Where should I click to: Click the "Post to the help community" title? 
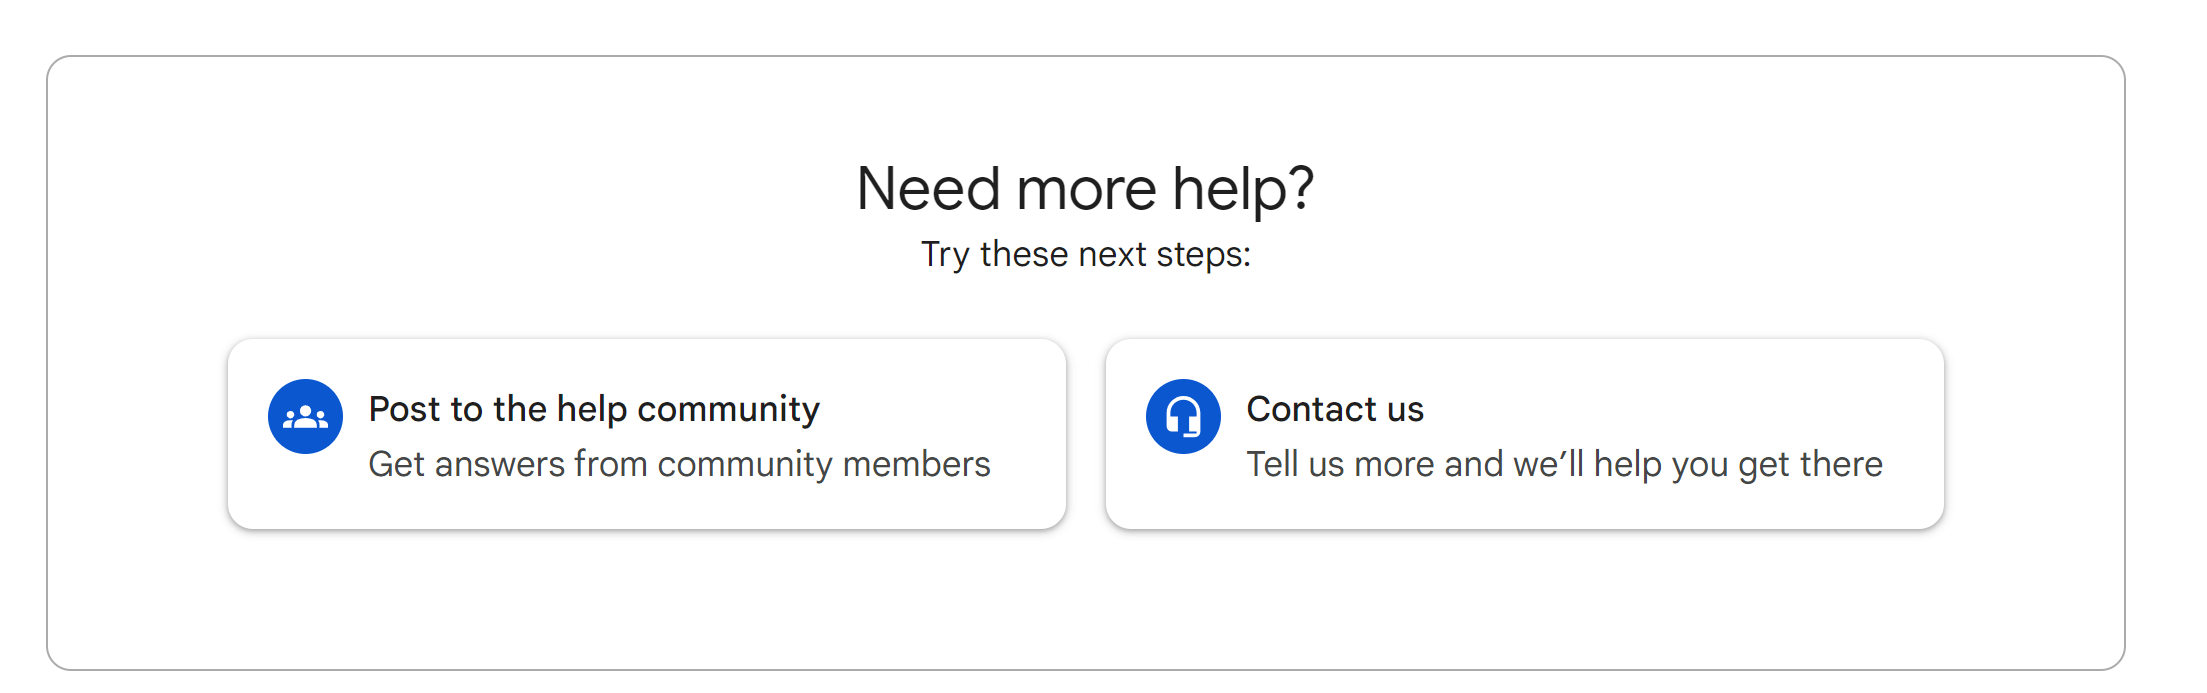click(594, 409)
